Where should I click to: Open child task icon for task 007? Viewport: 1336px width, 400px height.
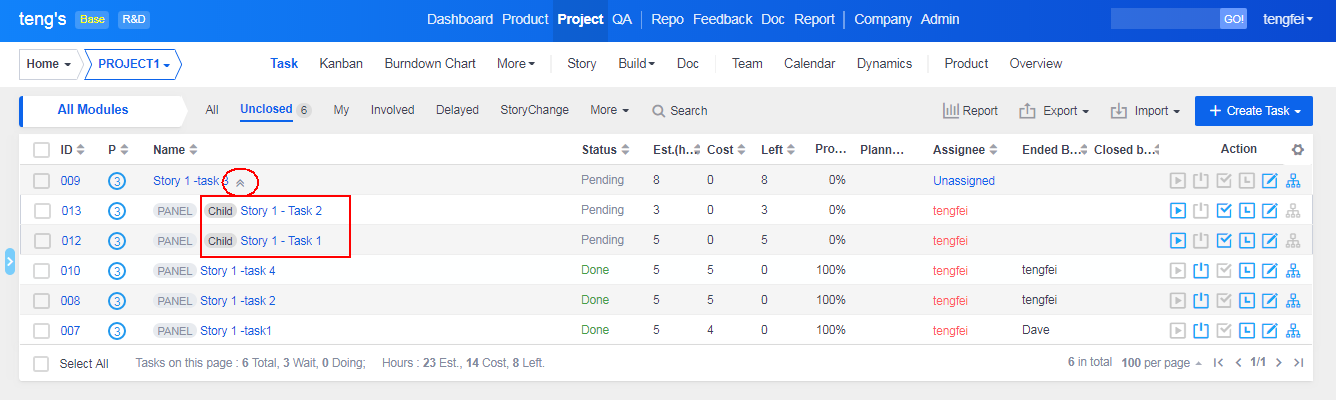click(1293, 331)
